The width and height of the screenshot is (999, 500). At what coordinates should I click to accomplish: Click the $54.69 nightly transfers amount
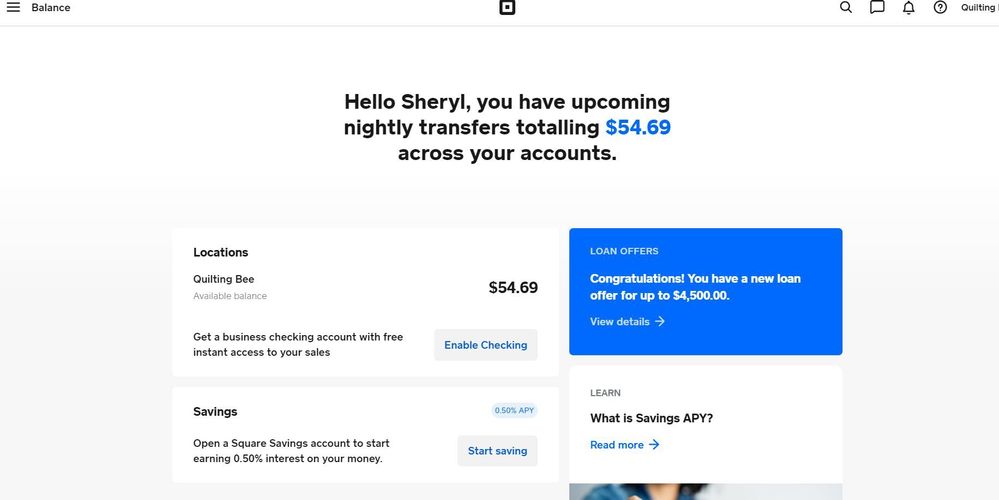(x=638, y=128)
